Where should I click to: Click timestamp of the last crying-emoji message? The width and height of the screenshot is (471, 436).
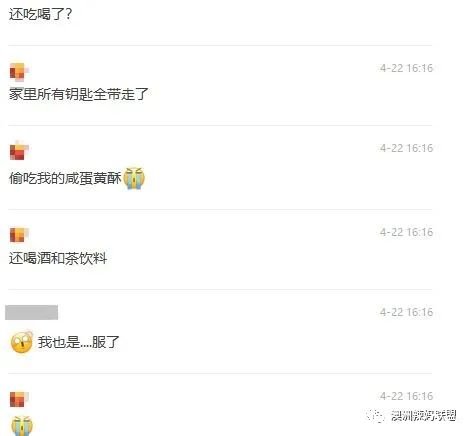(406, 396)
